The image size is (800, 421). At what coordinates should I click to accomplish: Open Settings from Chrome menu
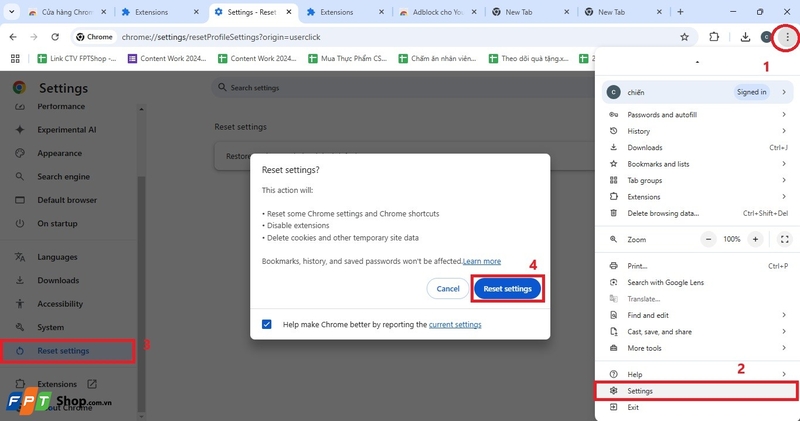[x=696, y=391]
